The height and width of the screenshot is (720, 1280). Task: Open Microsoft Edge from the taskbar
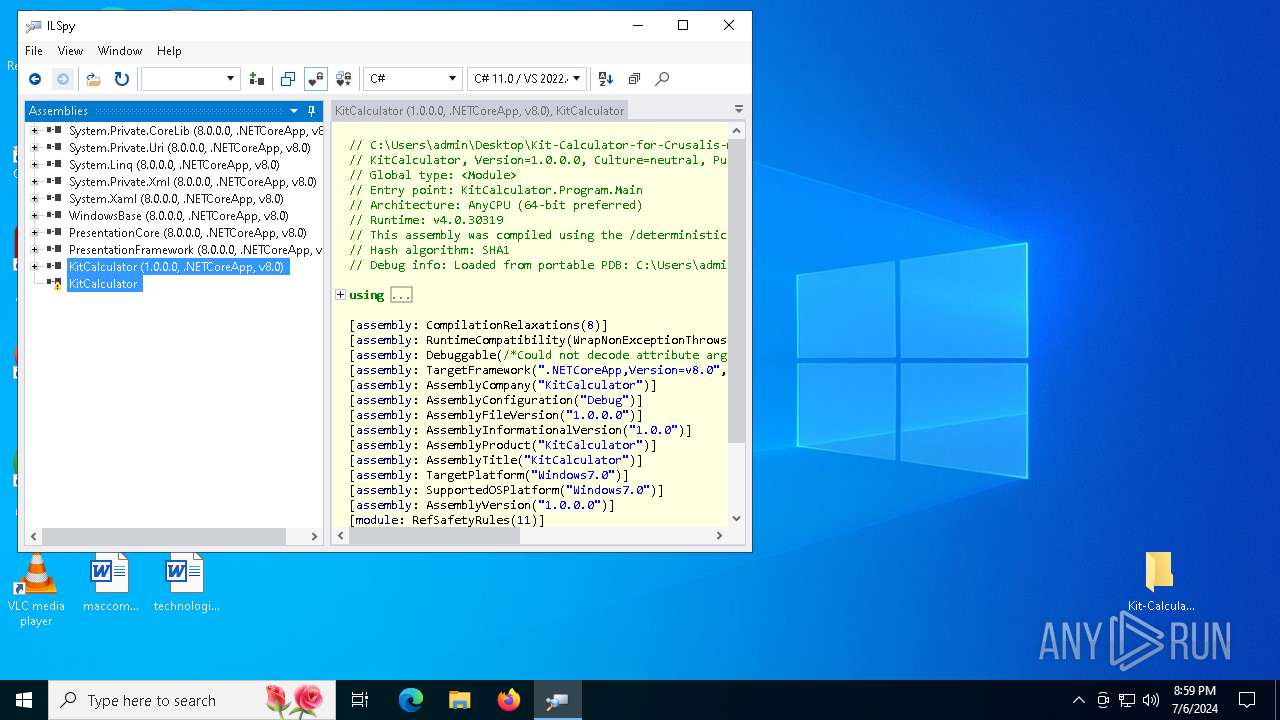point(411,700)
